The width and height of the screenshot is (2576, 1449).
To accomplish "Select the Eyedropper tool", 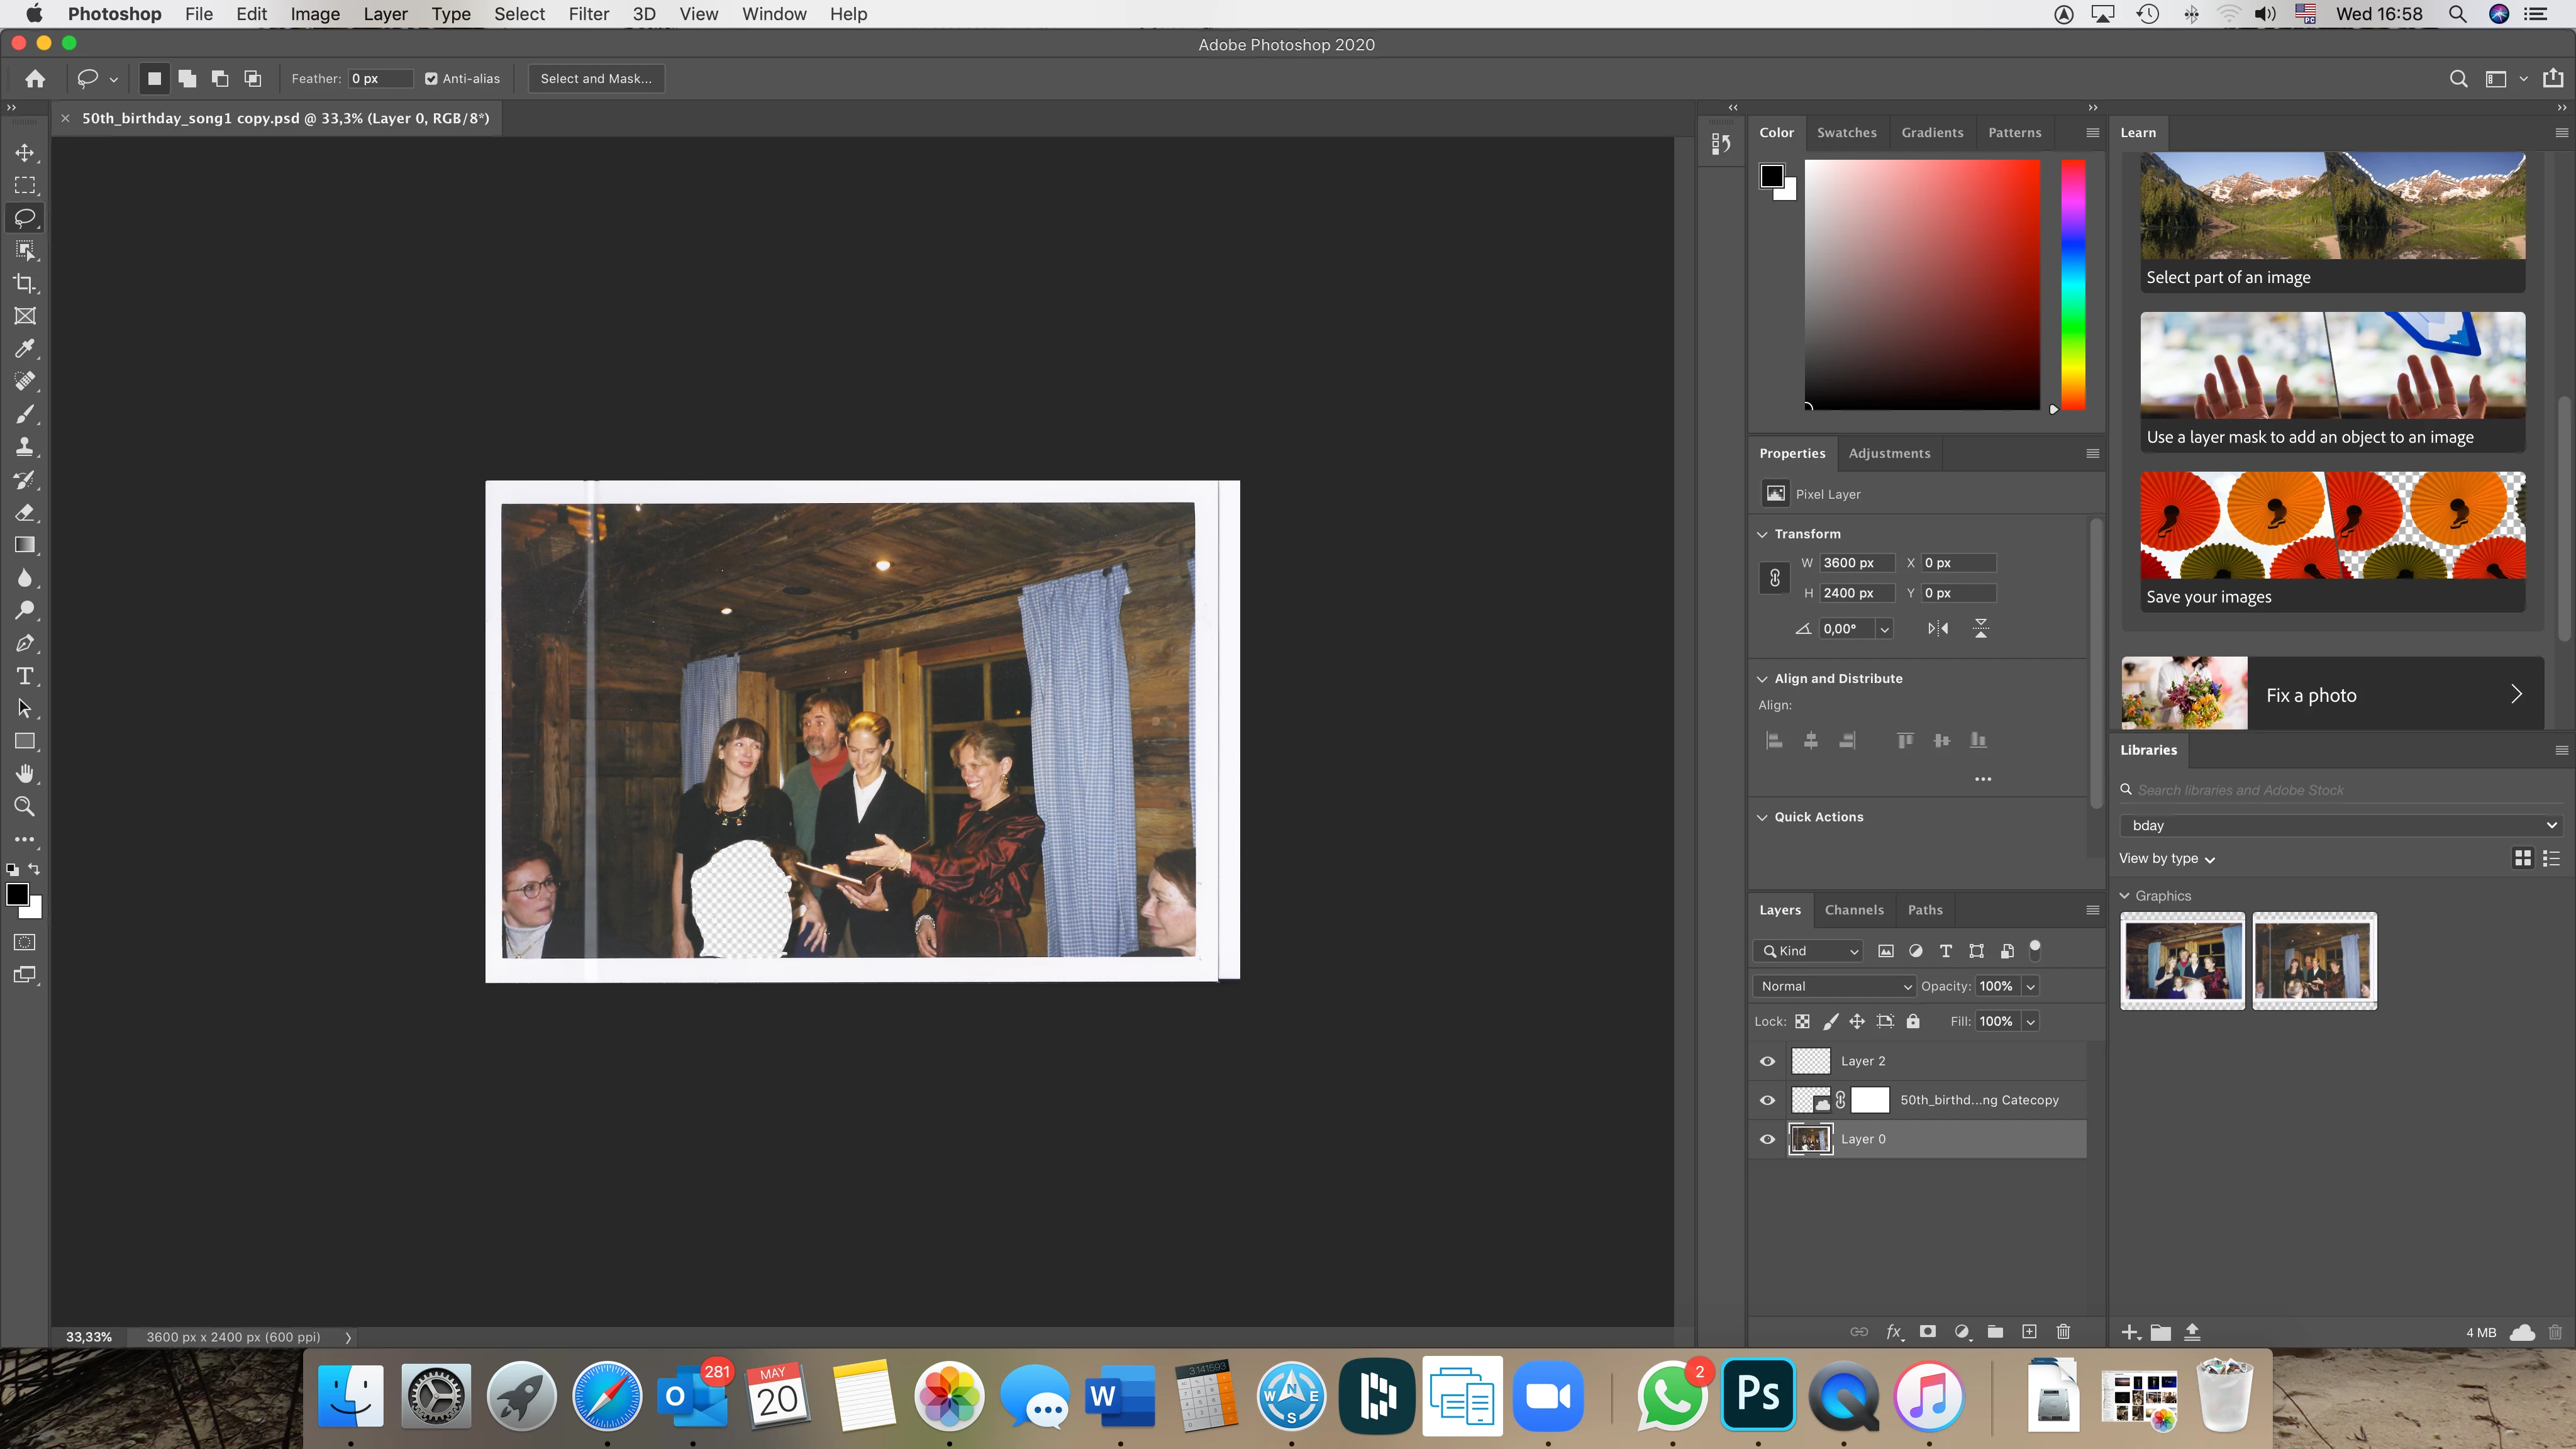I will pyautogui.click(x=25, y=349).
